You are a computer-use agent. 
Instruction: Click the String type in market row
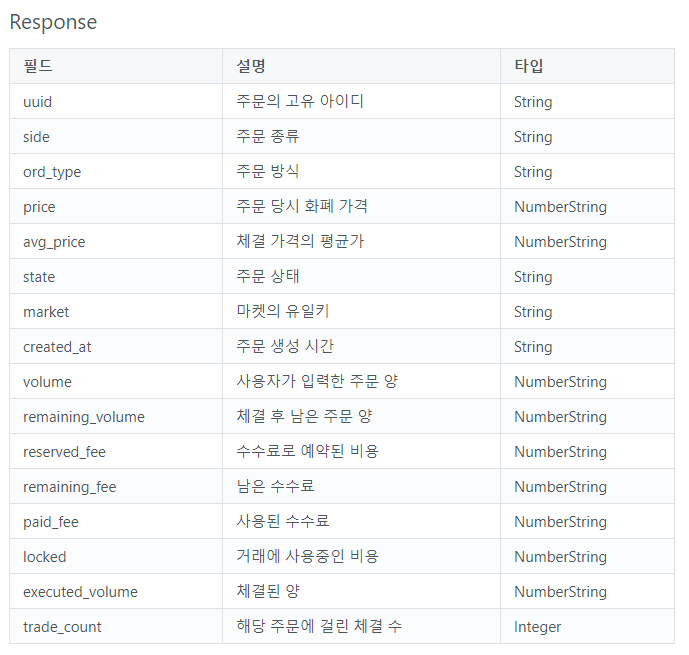pos(533,312)
